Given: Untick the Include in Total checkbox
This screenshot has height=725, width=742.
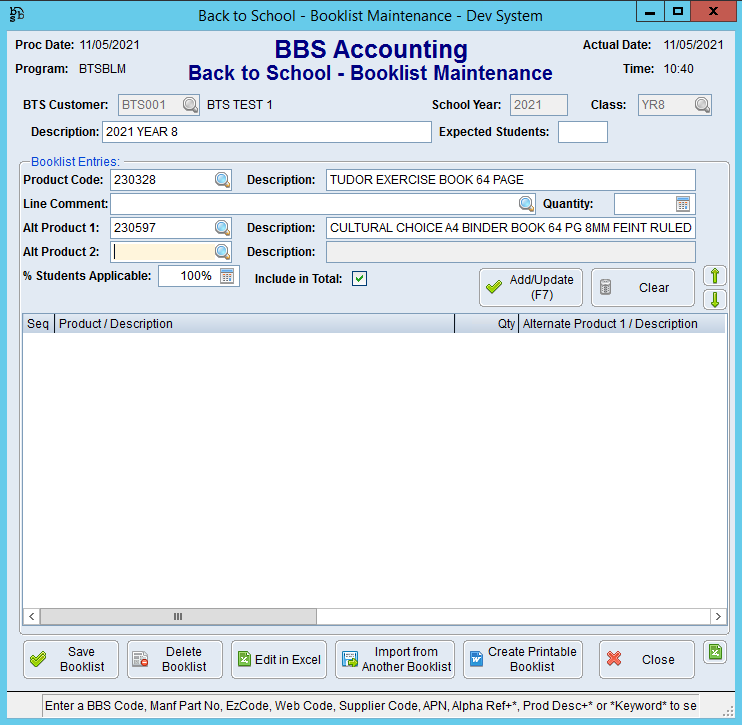Looking at the screenshot, I should (359, 279).
